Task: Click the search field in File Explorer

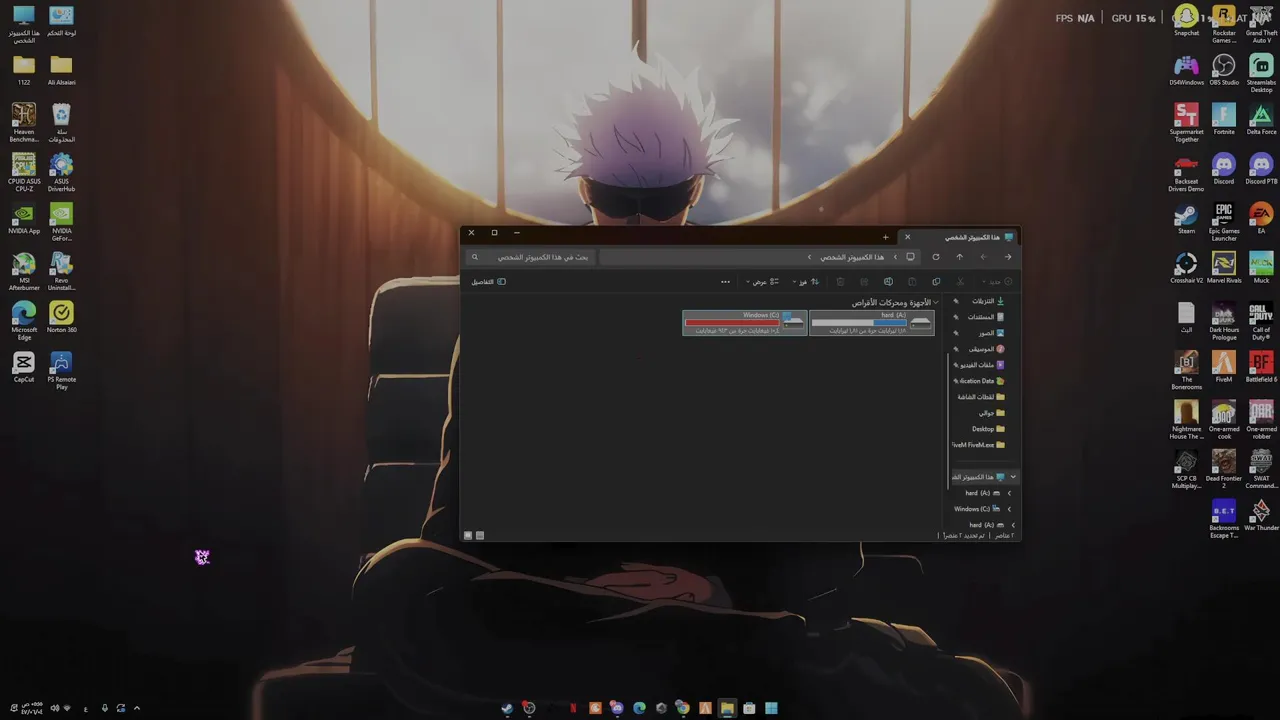Action: coord(532,257)
